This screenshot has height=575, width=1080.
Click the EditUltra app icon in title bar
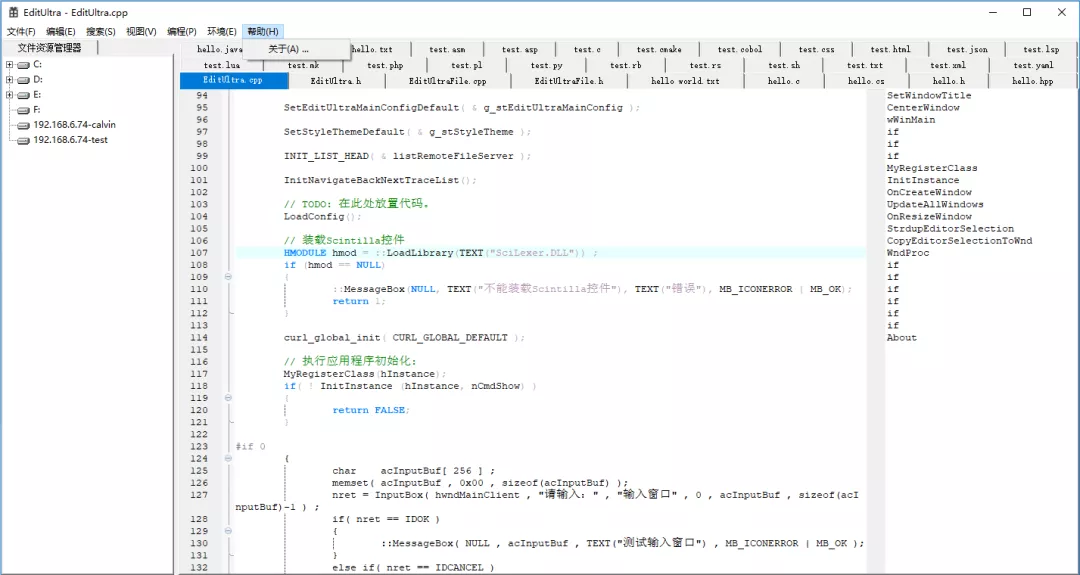(x=14, y=12)
